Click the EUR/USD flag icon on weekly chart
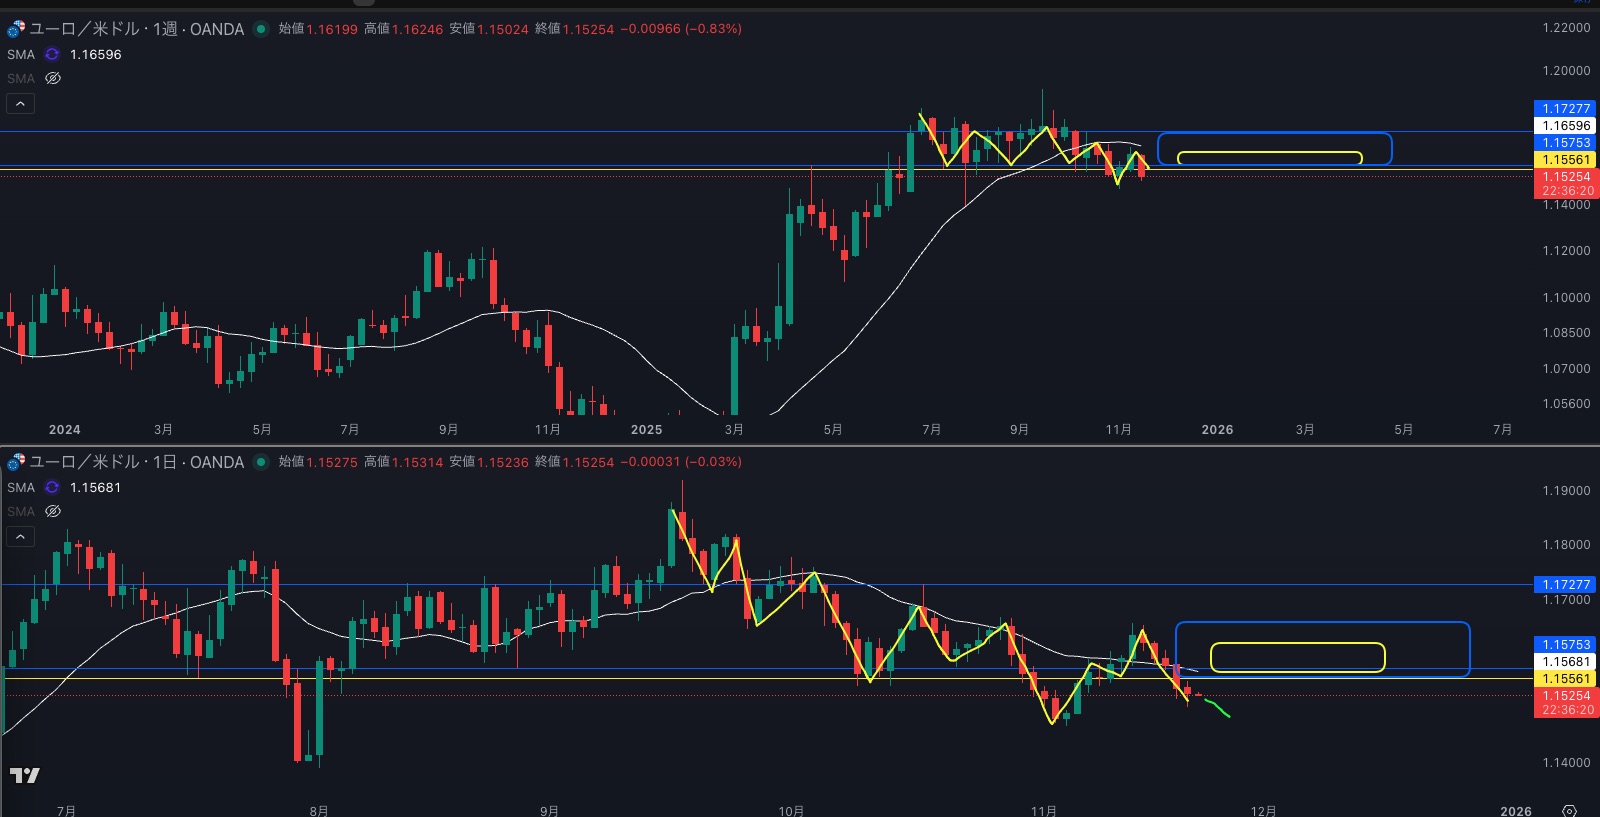Viewport: 1600px width, 817px height. point(16,29)
